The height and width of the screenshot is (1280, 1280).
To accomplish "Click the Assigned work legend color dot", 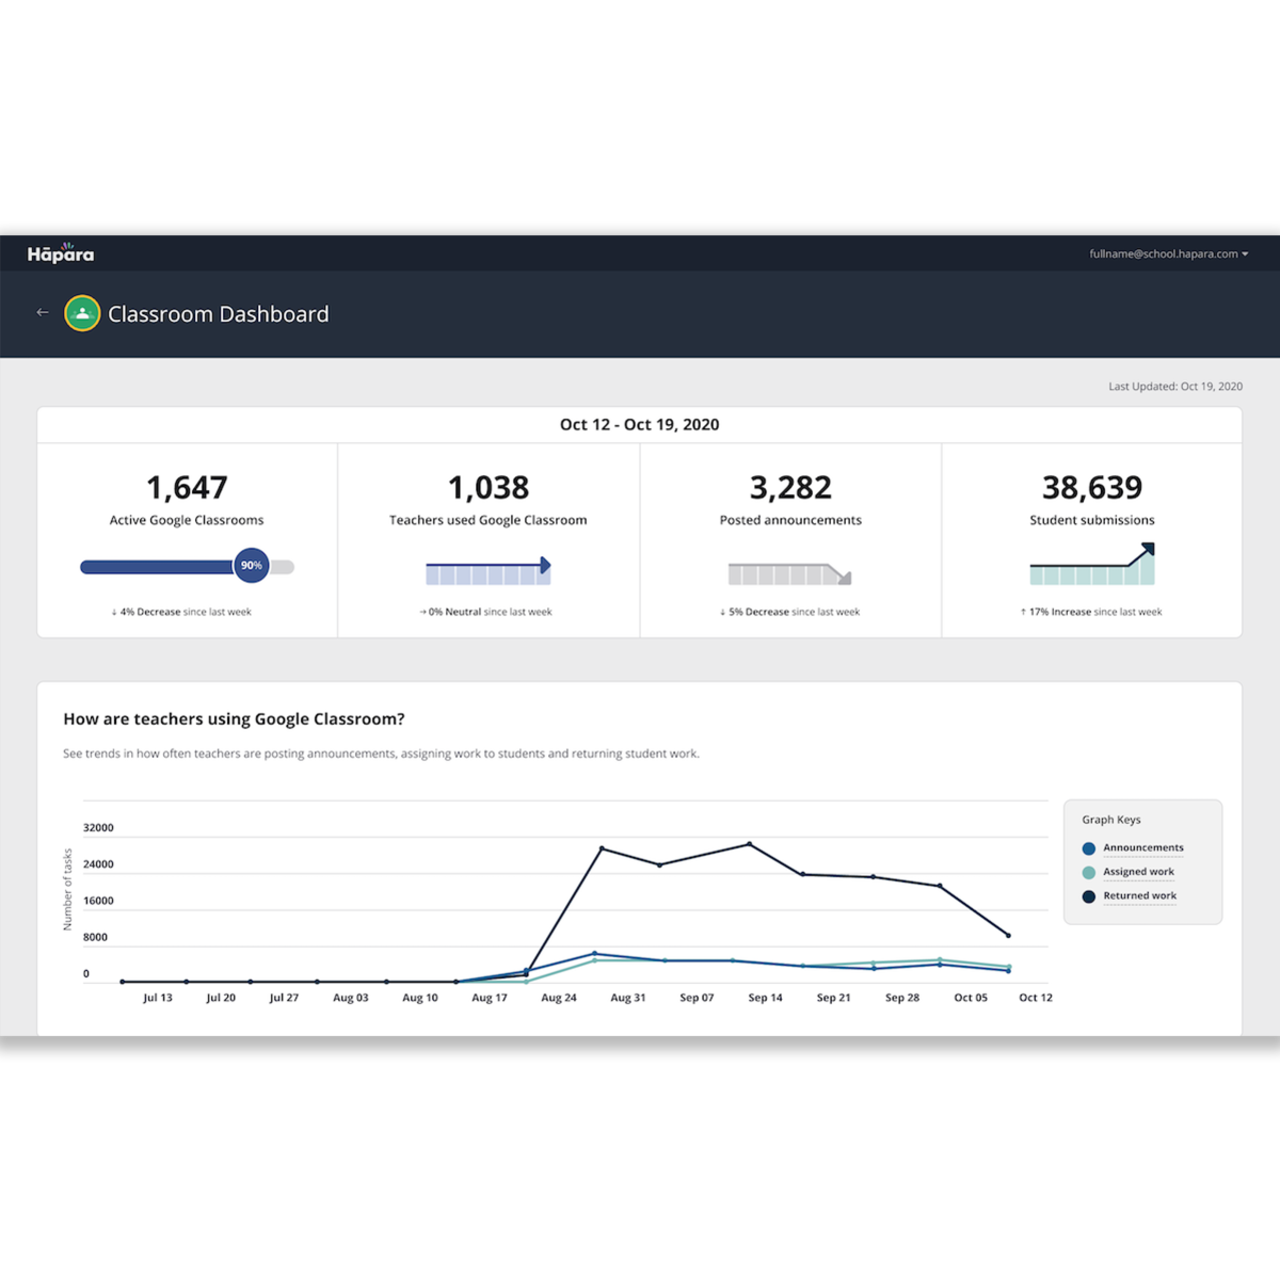I will click(x=1089, y=872).
